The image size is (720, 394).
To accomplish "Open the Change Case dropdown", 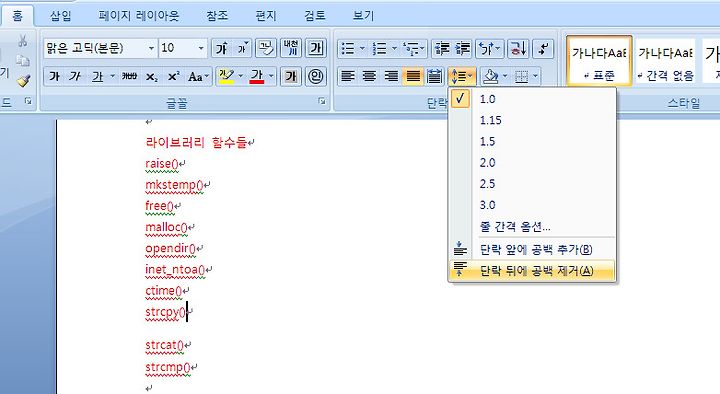I will pyautogui.click(x=198, y=76).
